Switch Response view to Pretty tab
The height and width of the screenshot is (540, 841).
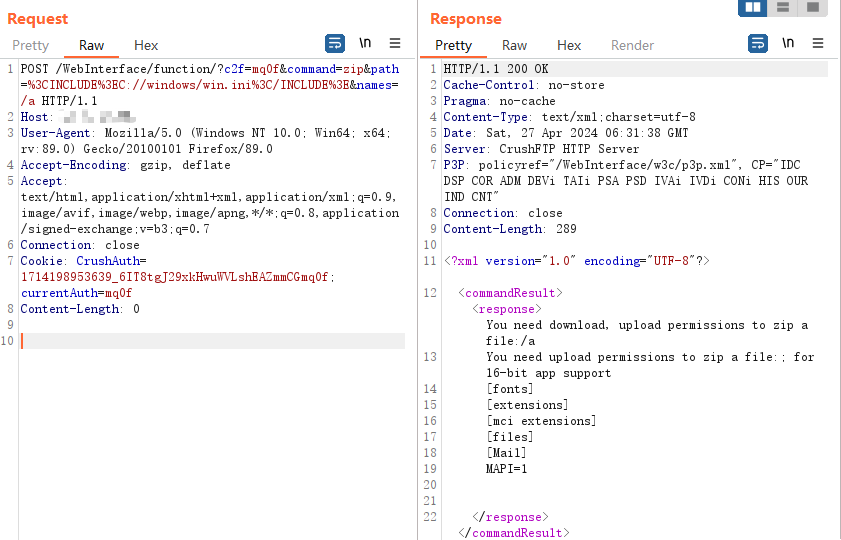[x=453, y=46]
